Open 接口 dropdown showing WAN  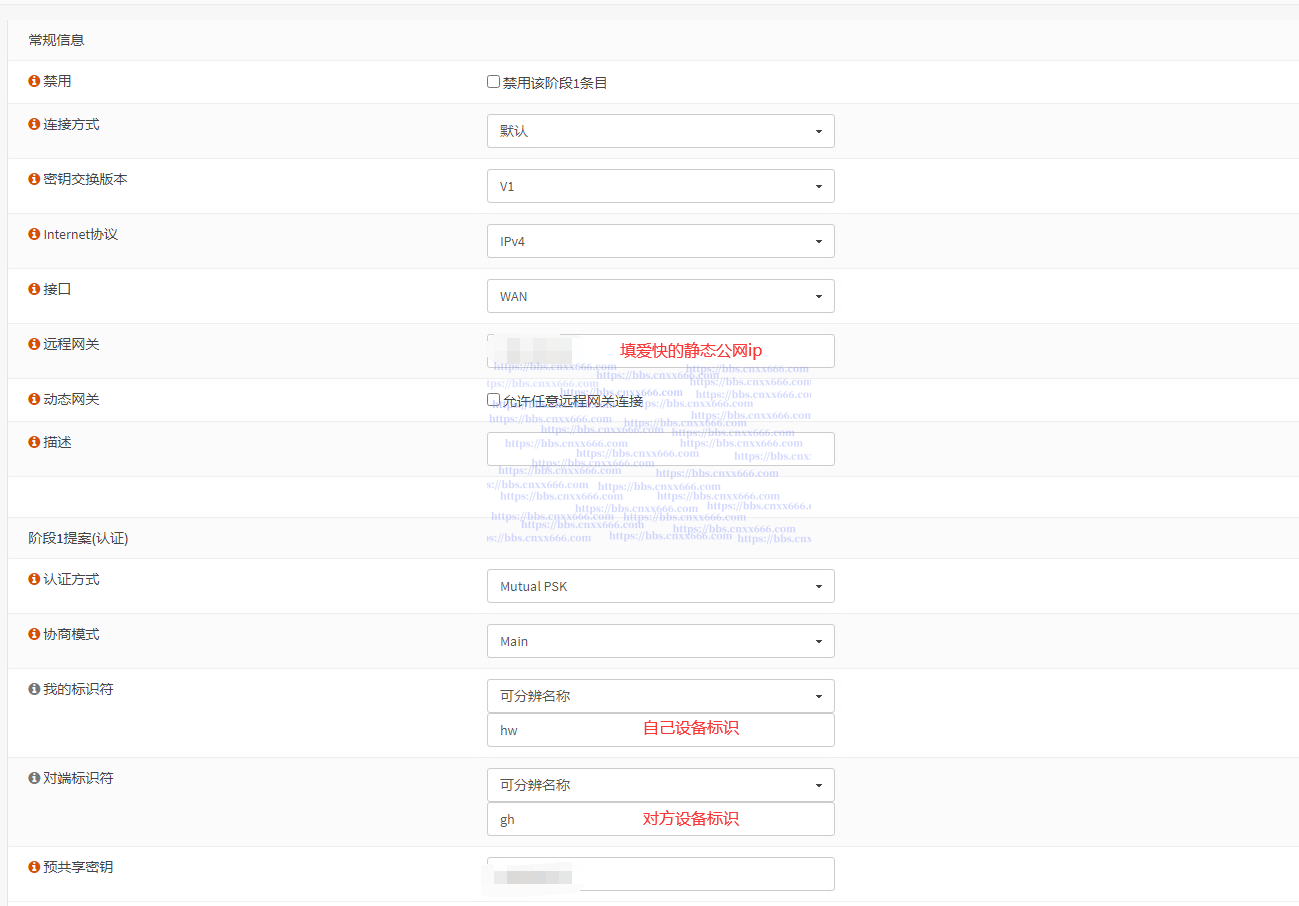660,296
